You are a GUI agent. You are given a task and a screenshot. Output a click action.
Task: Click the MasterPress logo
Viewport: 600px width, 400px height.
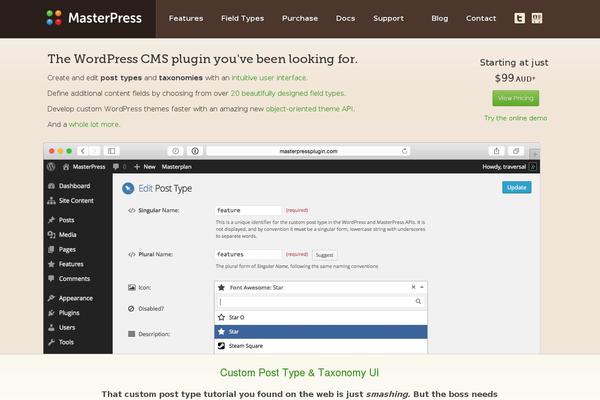pos(94,18)
